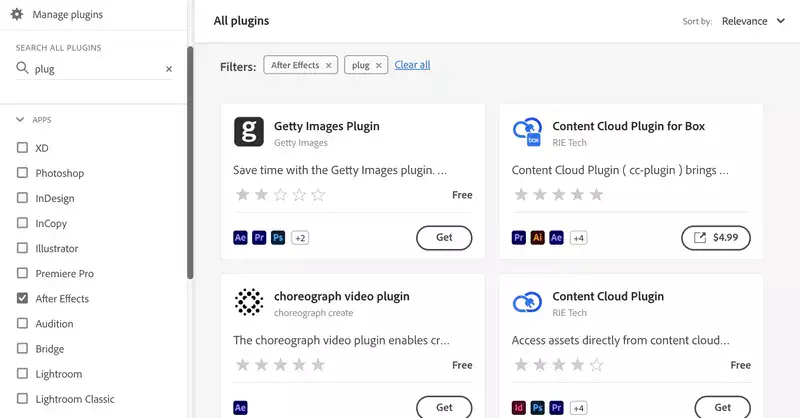
Task: Show +2 more apps on Getty Images card
Action: point(300,238)
